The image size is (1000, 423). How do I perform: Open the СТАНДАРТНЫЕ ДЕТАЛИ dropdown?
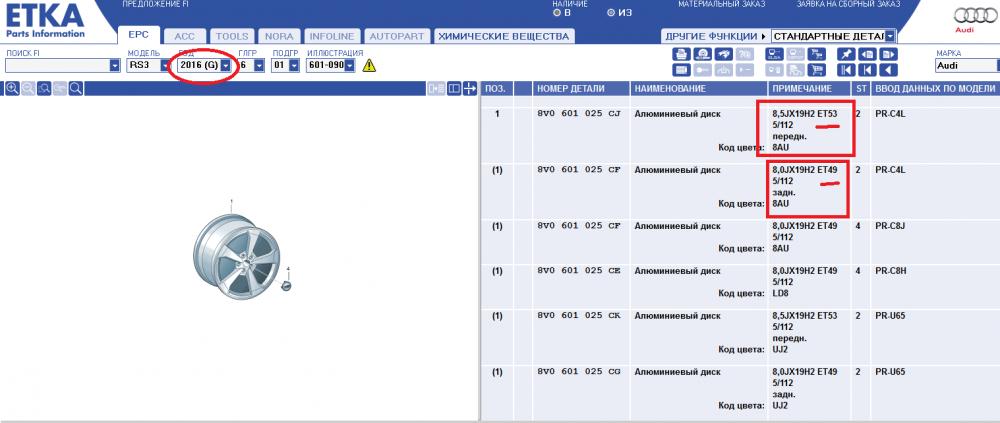(x=890, y=36)
